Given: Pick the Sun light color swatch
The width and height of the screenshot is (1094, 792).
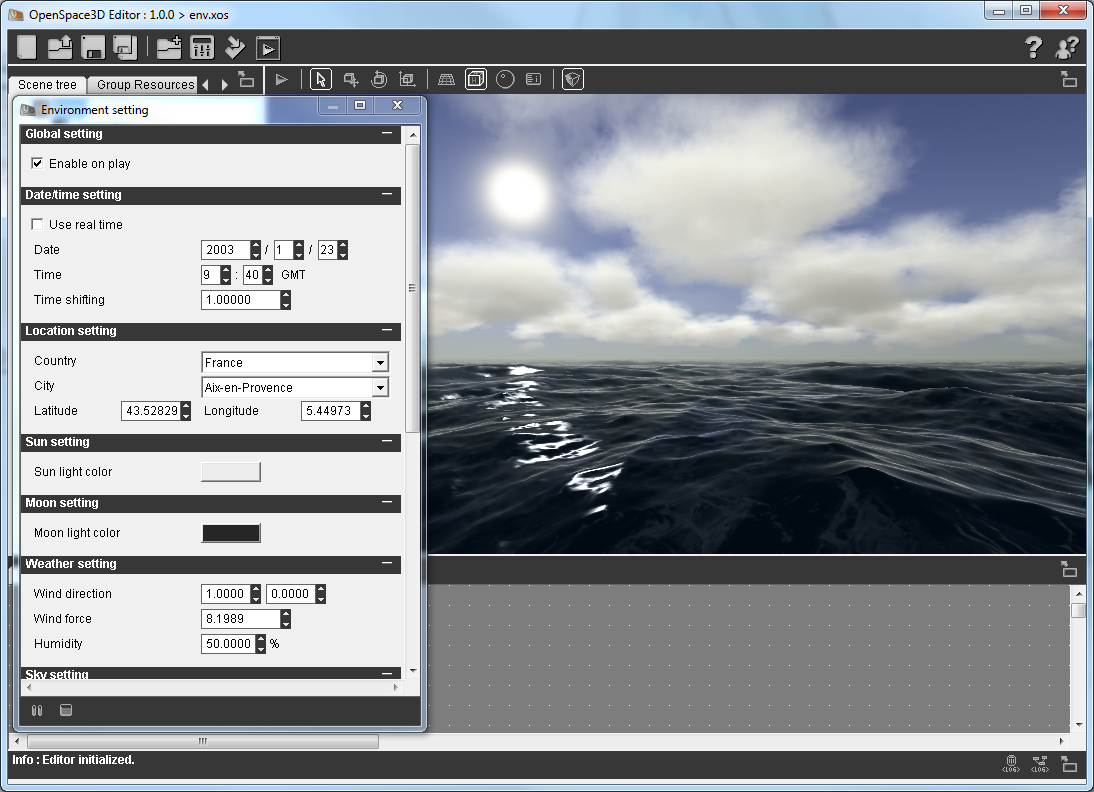Looking at the screenshot, I should click(x=231, y=472).
